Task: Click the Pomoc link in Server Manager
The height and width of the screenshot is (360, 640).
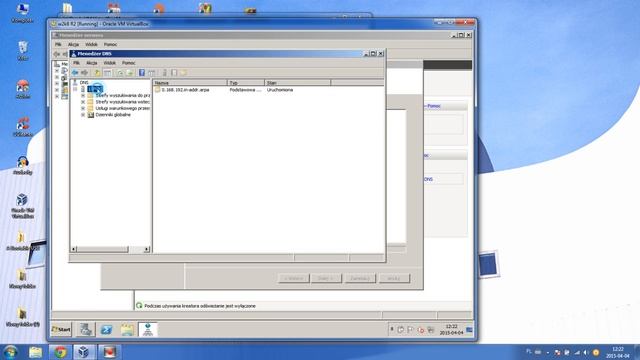Action: pos(433,106)
